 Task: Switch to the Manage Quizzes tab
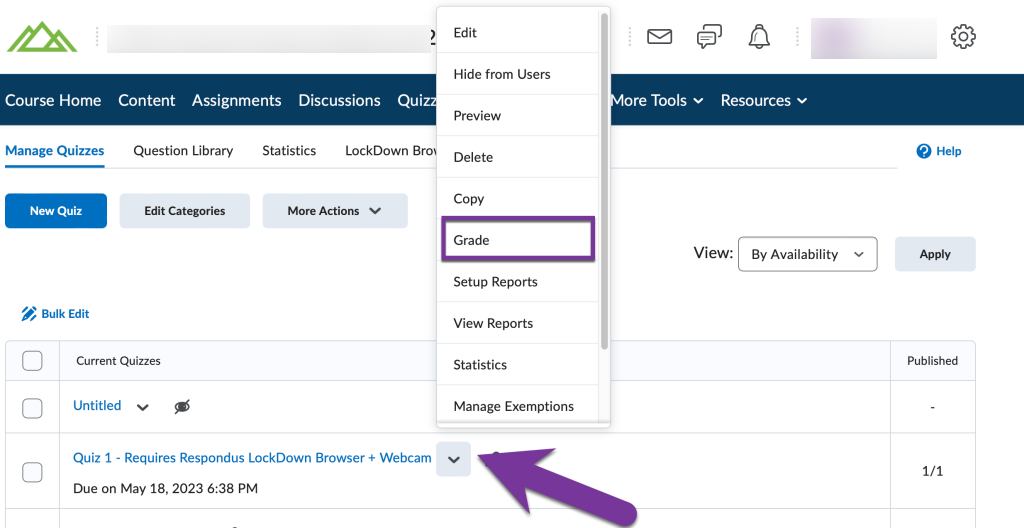pyautogui.click(x=55, y=151)
